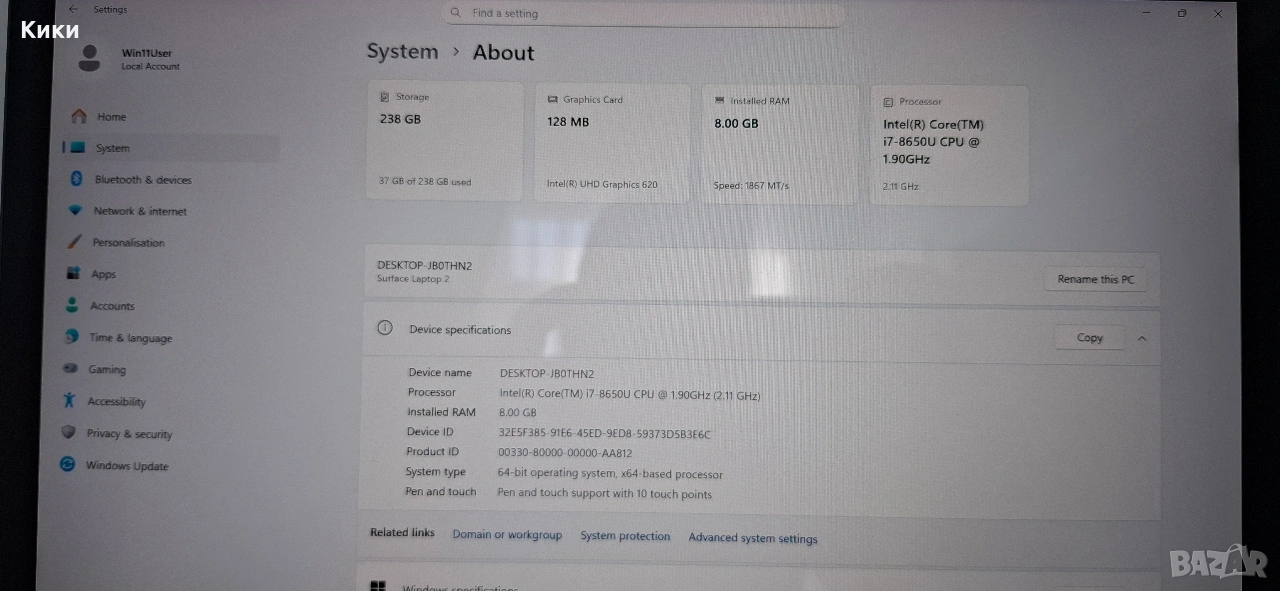Click the search magnifier icon
The width and height of the screenshot is (1280, 591).
(x=456, y=13)
